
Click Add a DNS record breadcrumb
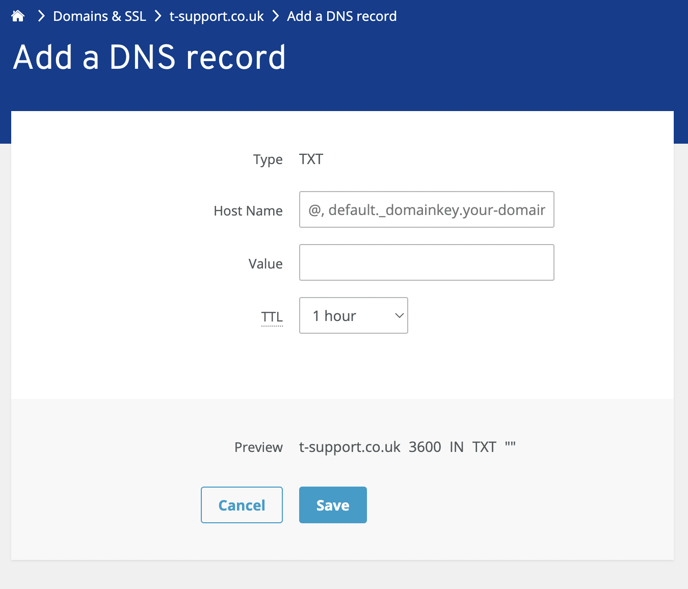click(x=342, y=16)
